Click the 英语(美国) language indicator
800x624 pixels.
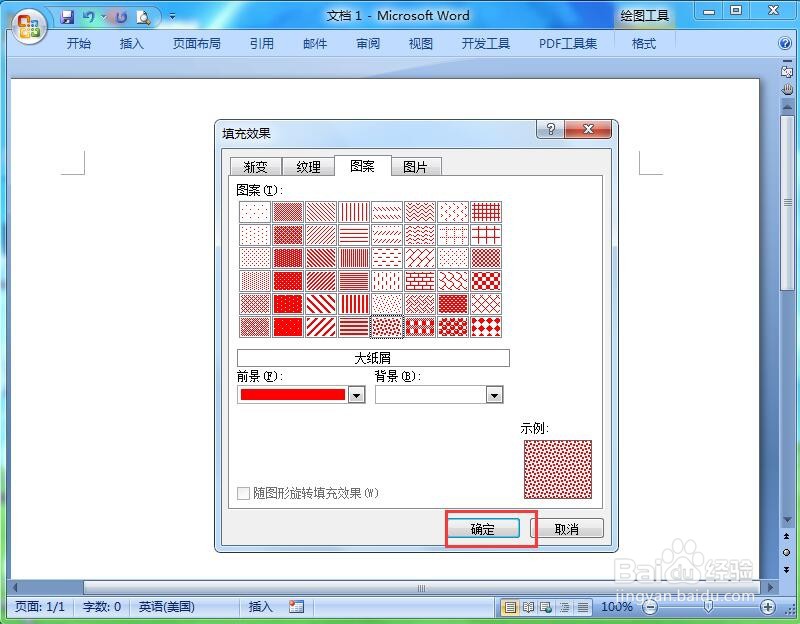pos(166,607)
